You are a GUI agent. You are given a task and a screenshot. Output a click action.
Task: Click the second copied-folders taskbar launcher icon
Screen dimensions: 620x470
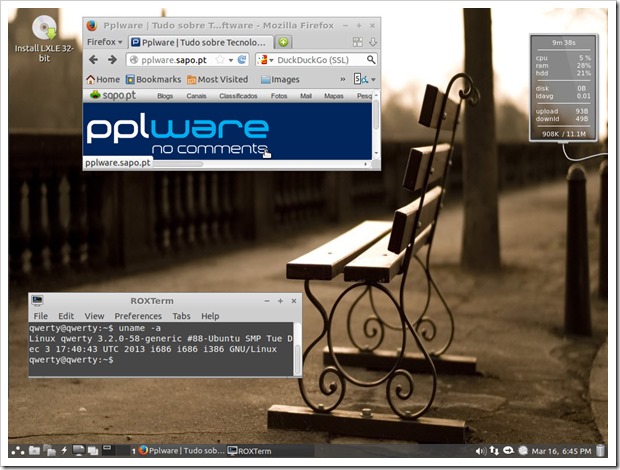click(x=49, y=450)
